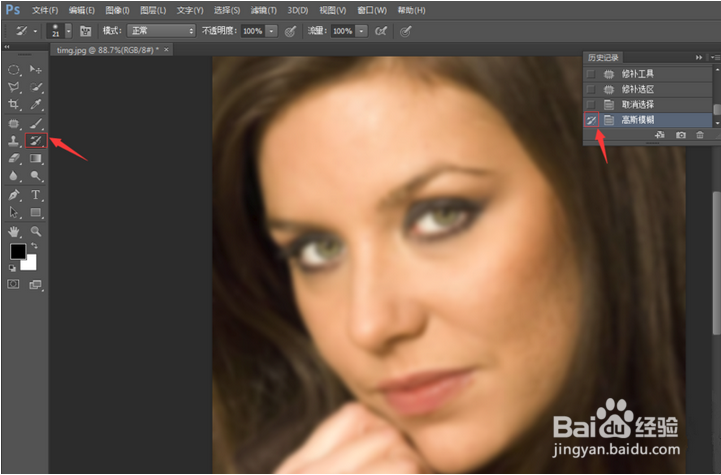Set history brush source for 取消选择
This screenshot has width=721, height=475.
pos(591,105)
